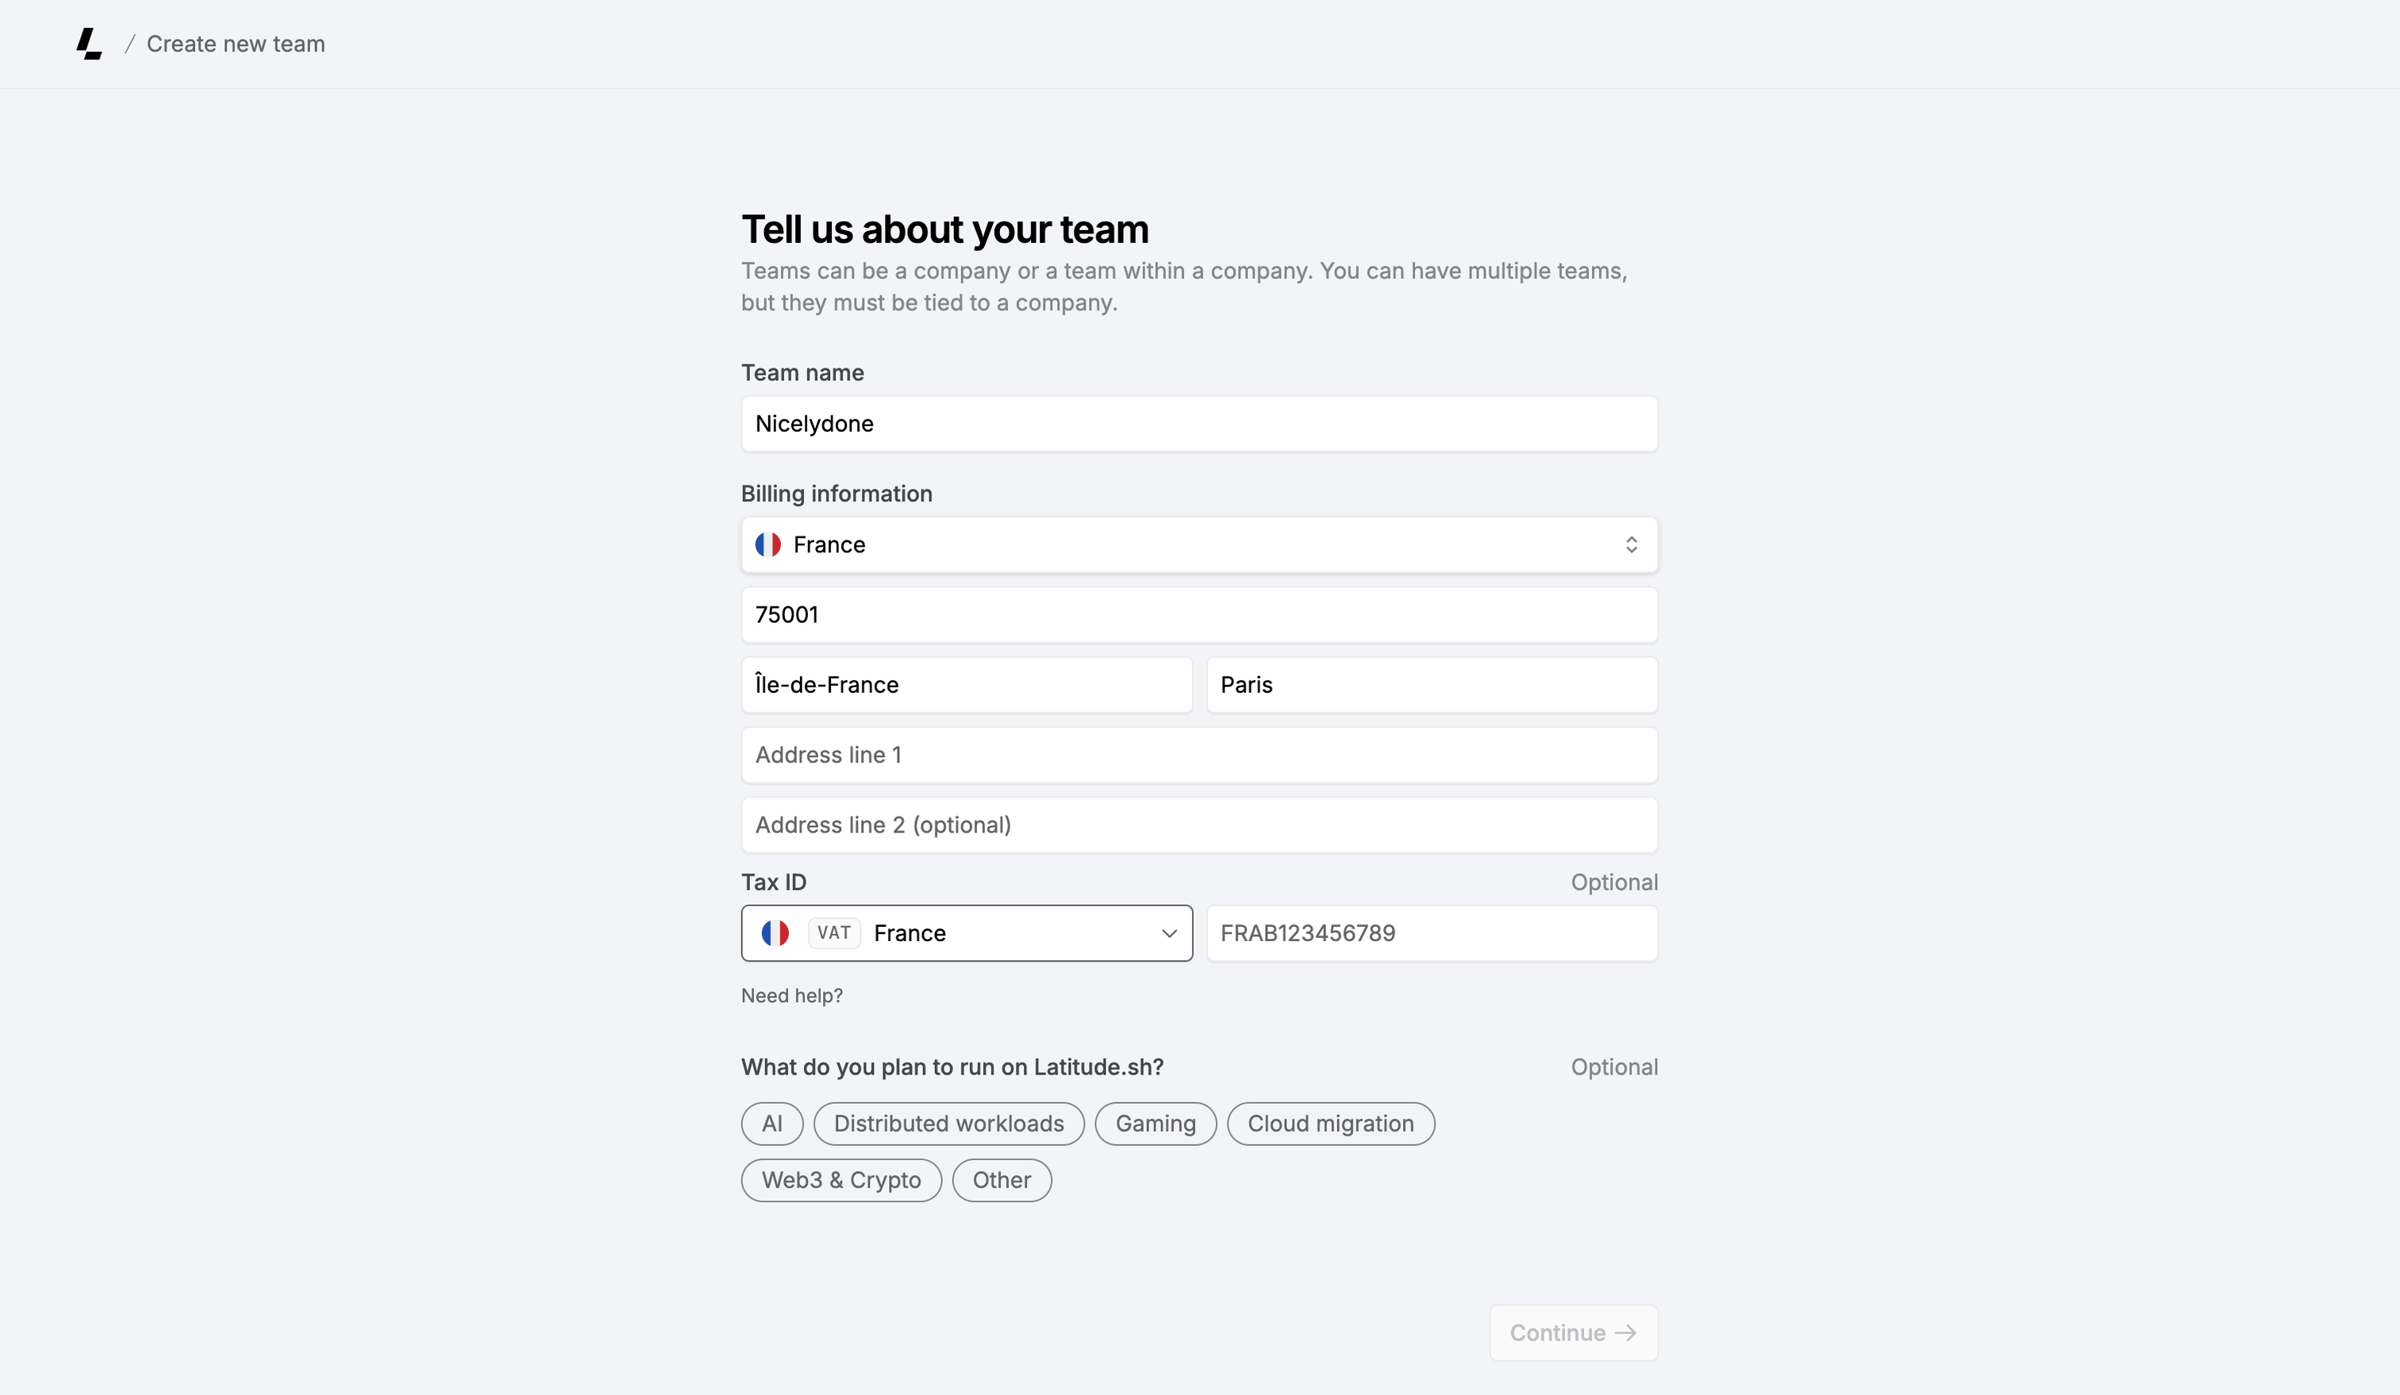
Task: Expand the Tax ID VAT France dropdown
Action: click(967, 933)
